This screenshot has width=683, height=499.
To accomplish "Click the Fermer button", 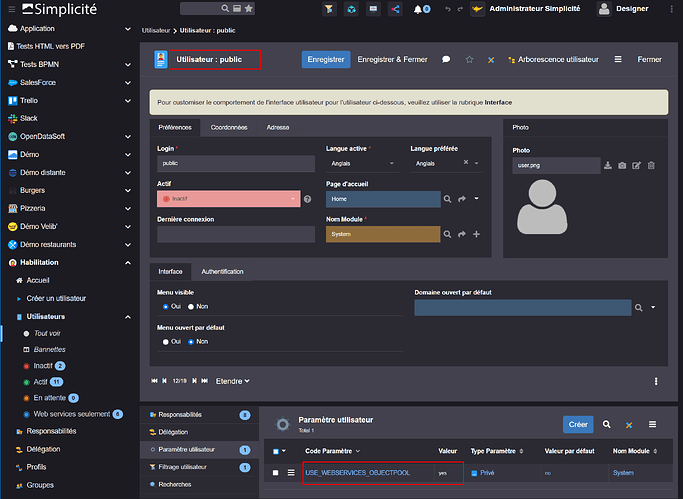I will pos(649,60).
